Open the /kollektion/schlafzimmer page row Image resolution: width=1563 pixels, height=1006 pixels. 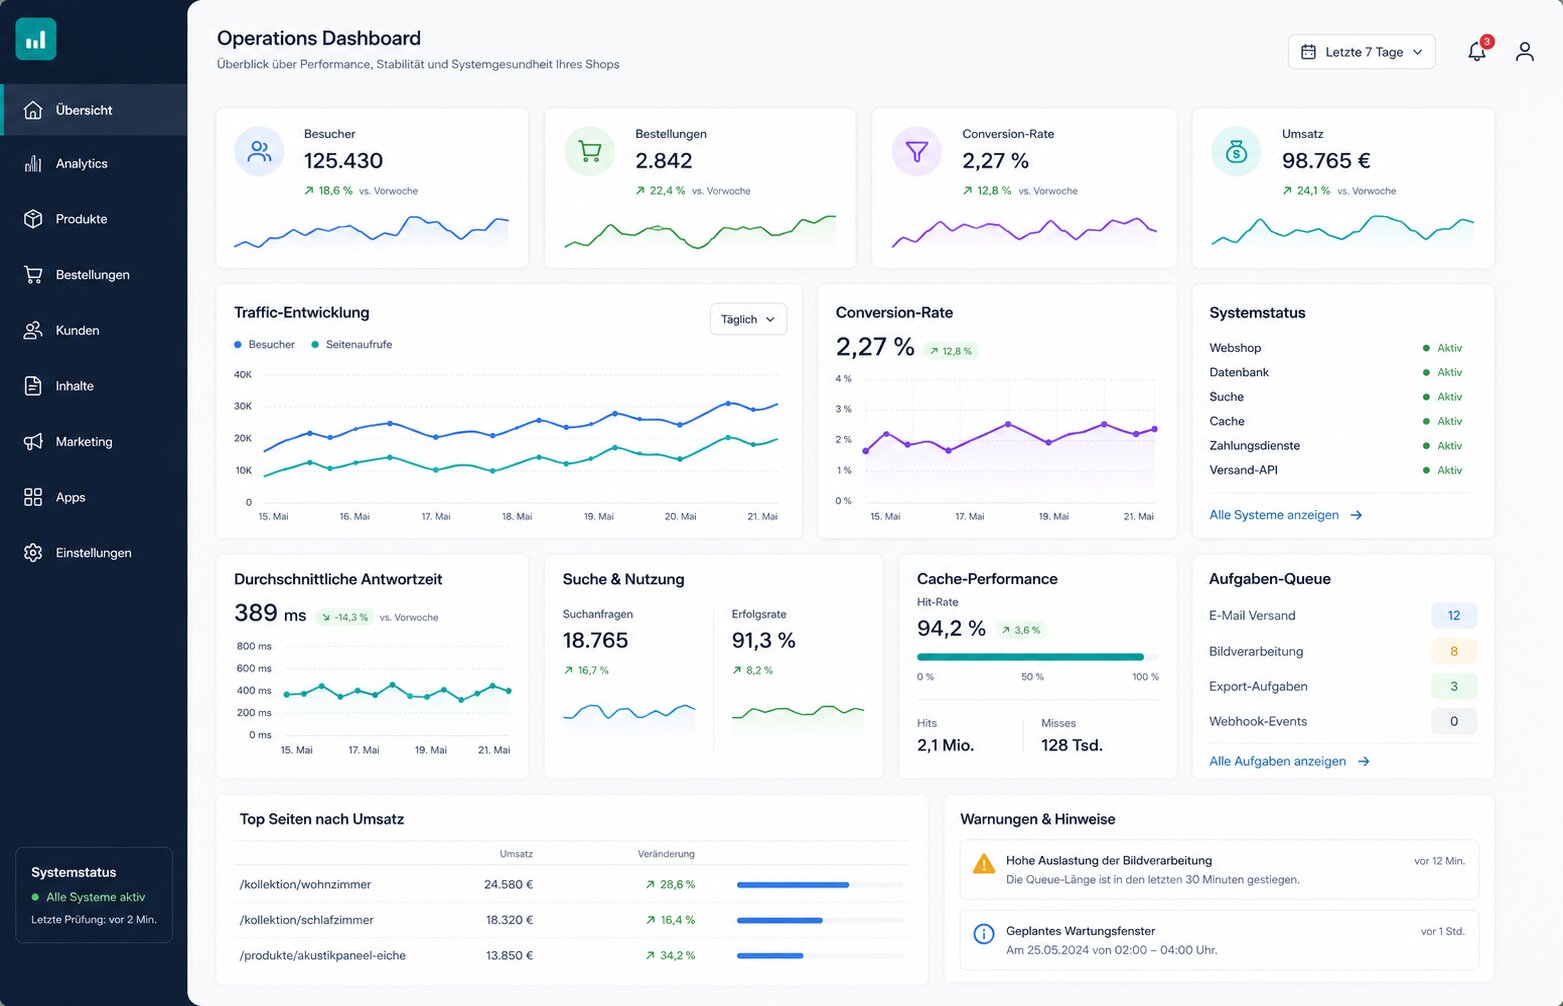571,920
